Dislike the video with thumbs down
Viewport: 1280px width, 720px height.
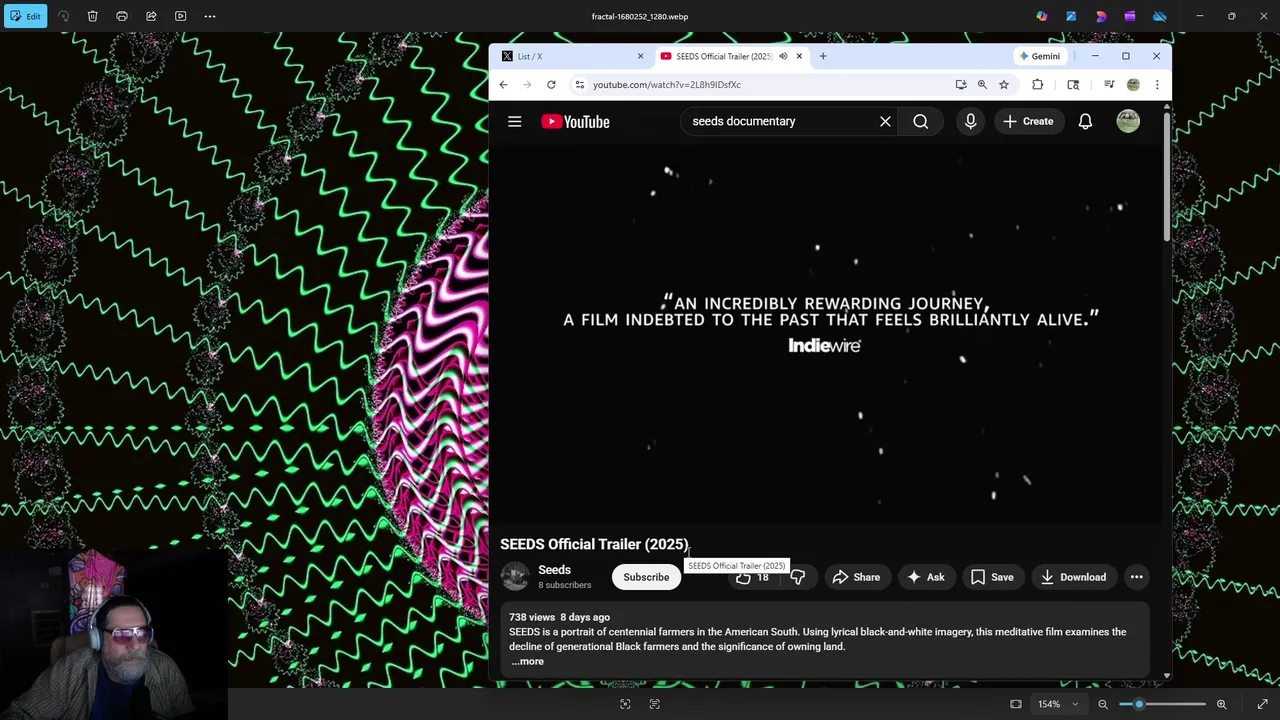pyautogui.click(x=797, y=577)
